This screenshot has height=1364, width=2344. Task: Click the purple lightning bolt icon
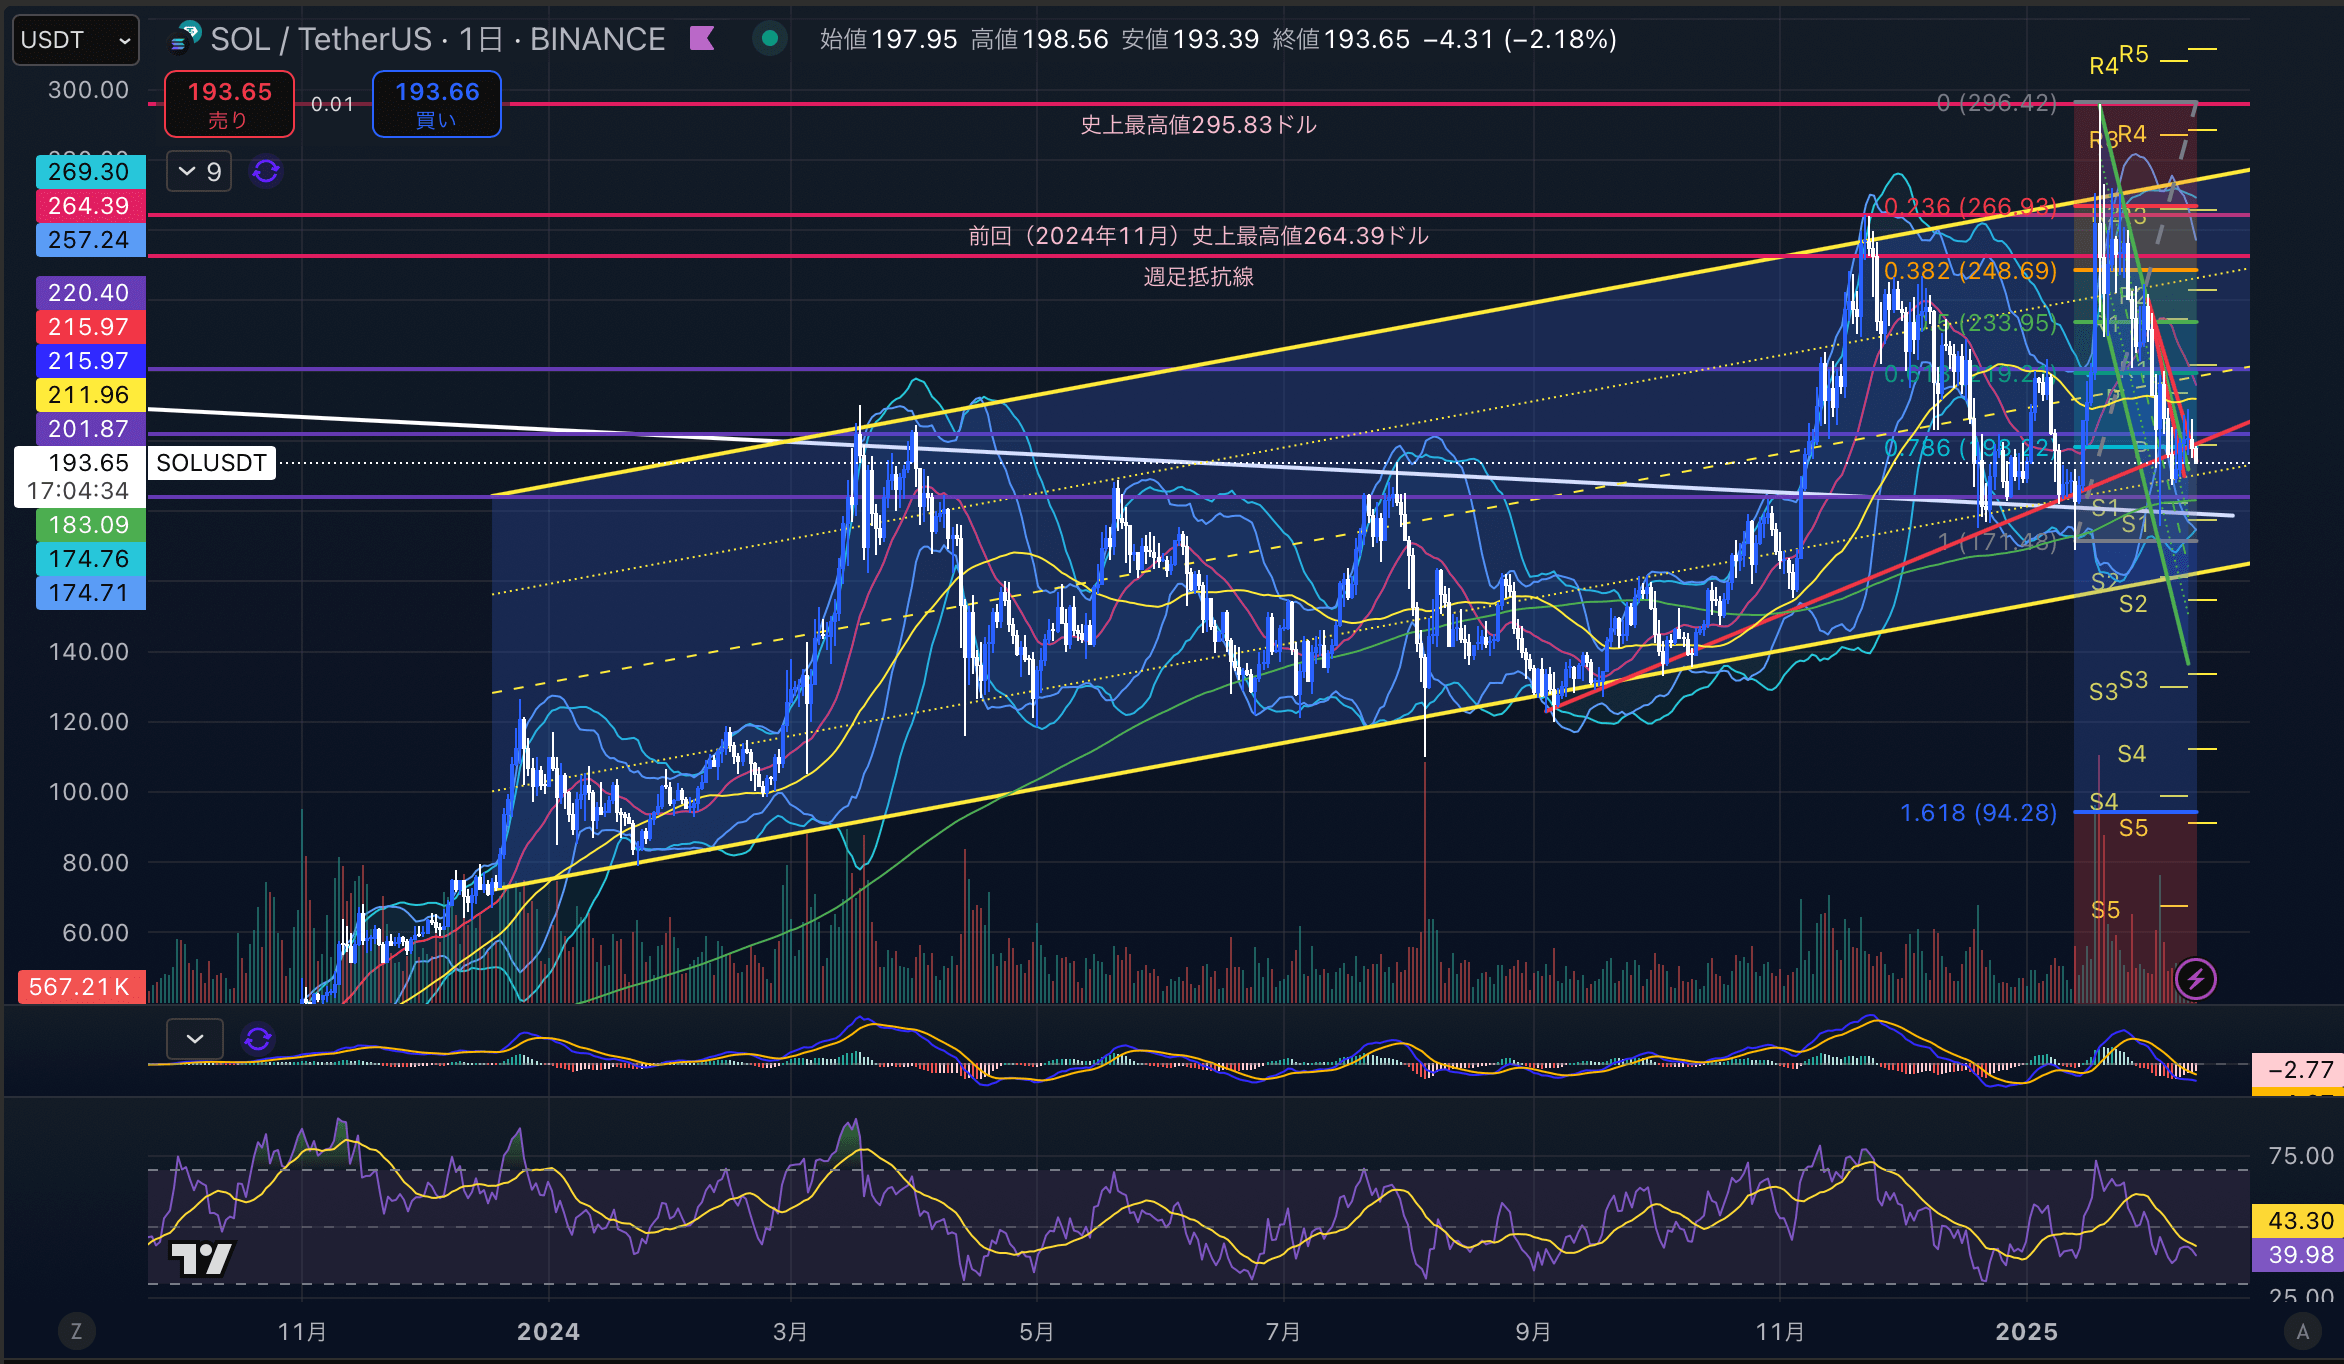click(2196, 979)
